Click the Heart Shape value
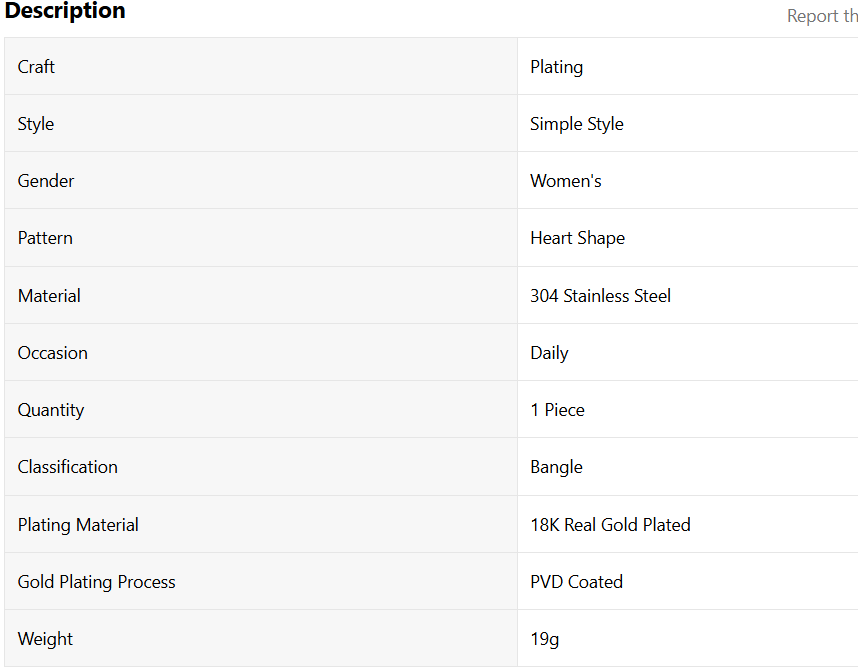 point(577,238)
